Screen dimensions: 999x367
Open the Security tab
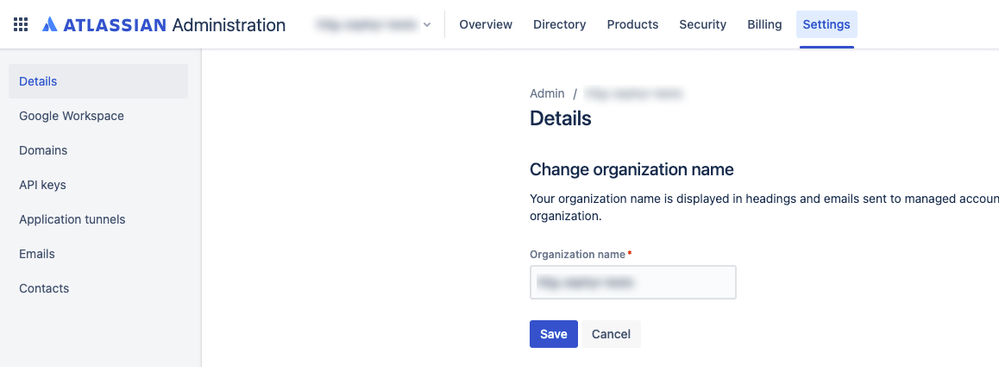[x=703, y=25]
